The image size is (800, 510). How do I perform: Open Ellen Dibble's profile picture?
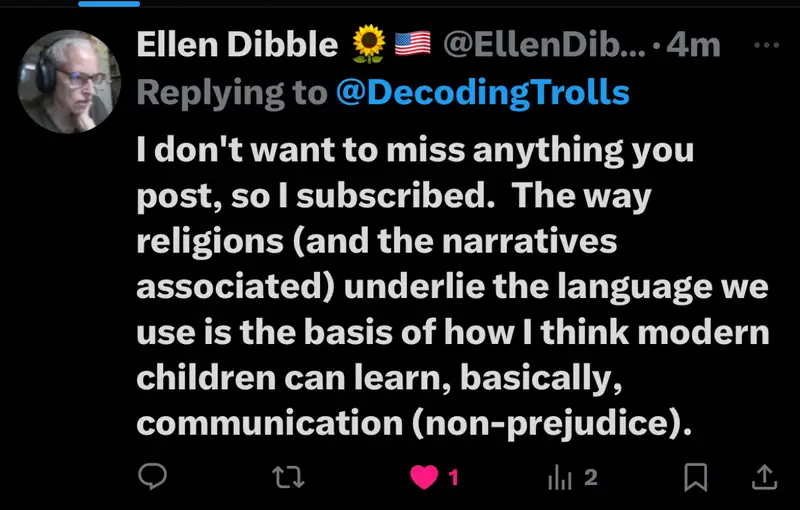[x=69, y=82]
